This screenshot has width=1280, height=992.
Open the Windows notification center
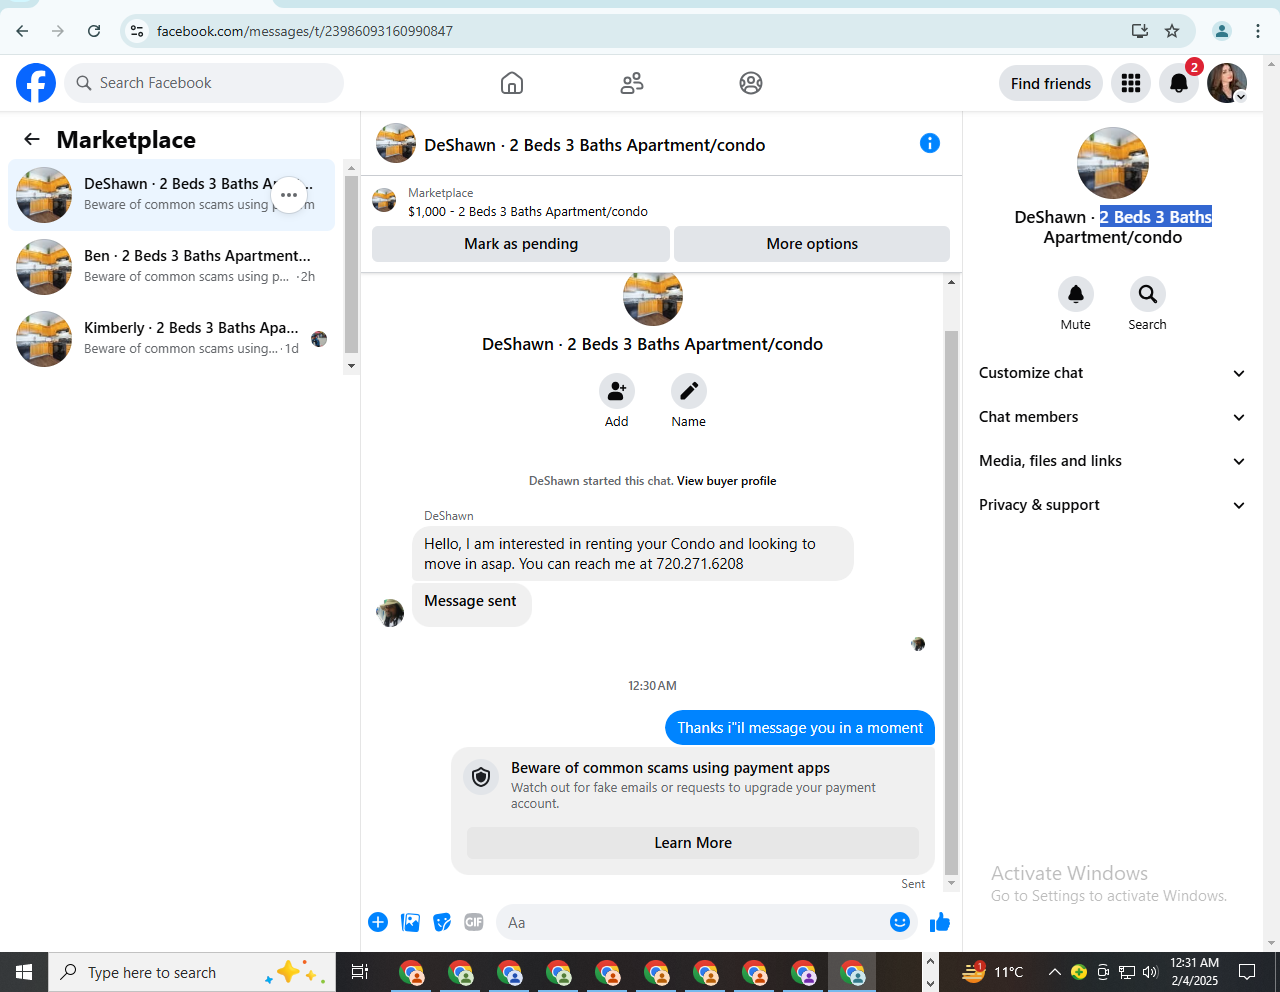point(1247,972)
